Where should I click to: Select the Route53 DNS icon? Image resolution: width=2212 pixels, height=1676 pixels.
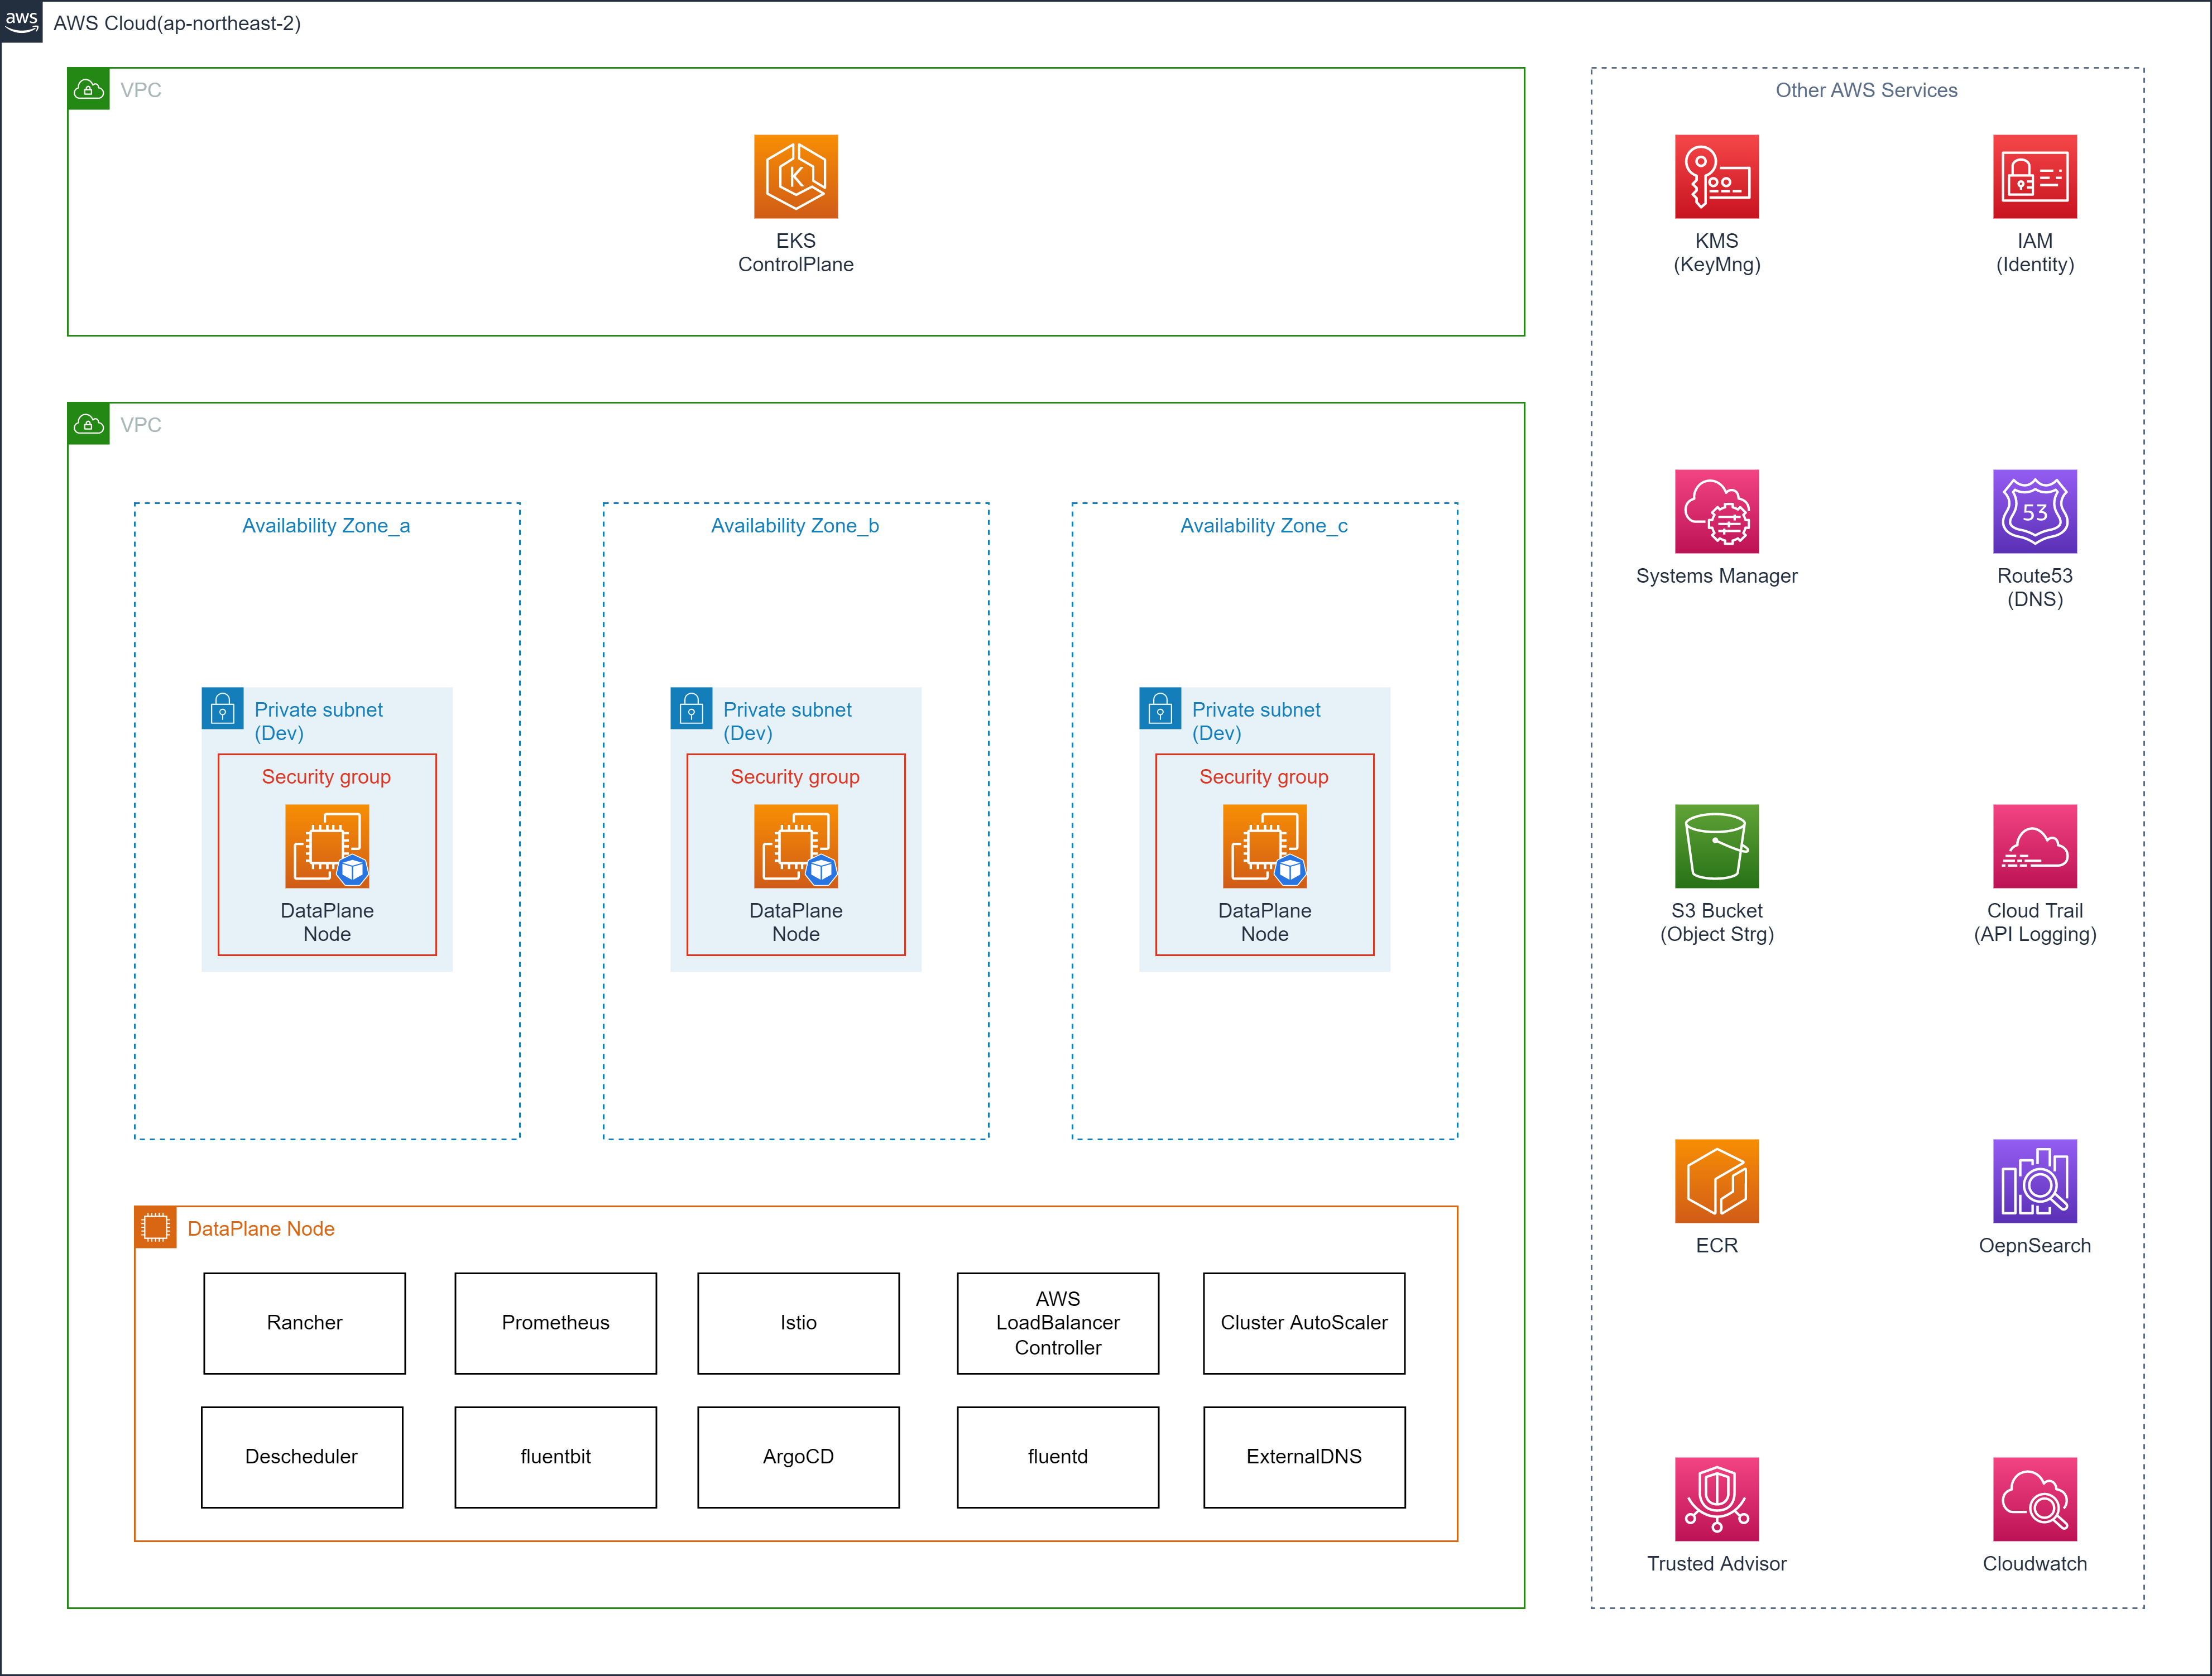click(2035, 511)
